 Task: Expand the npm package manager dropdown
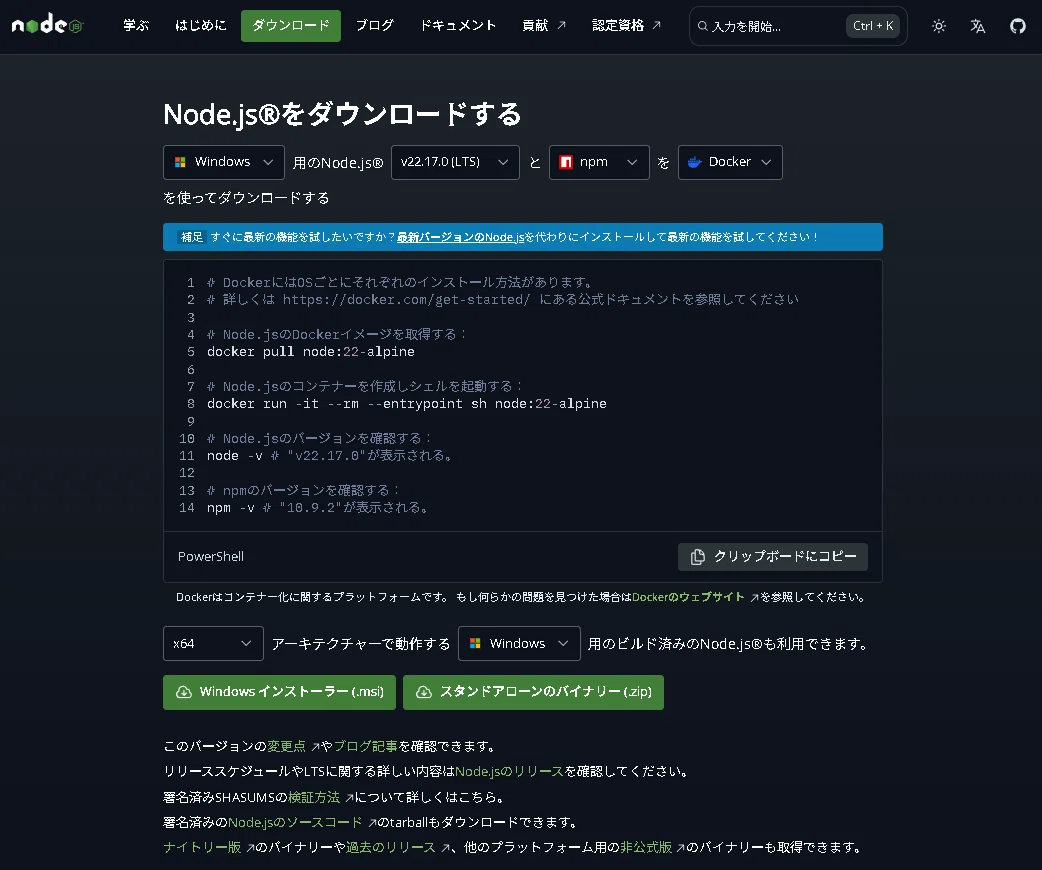tap(599, 162)
